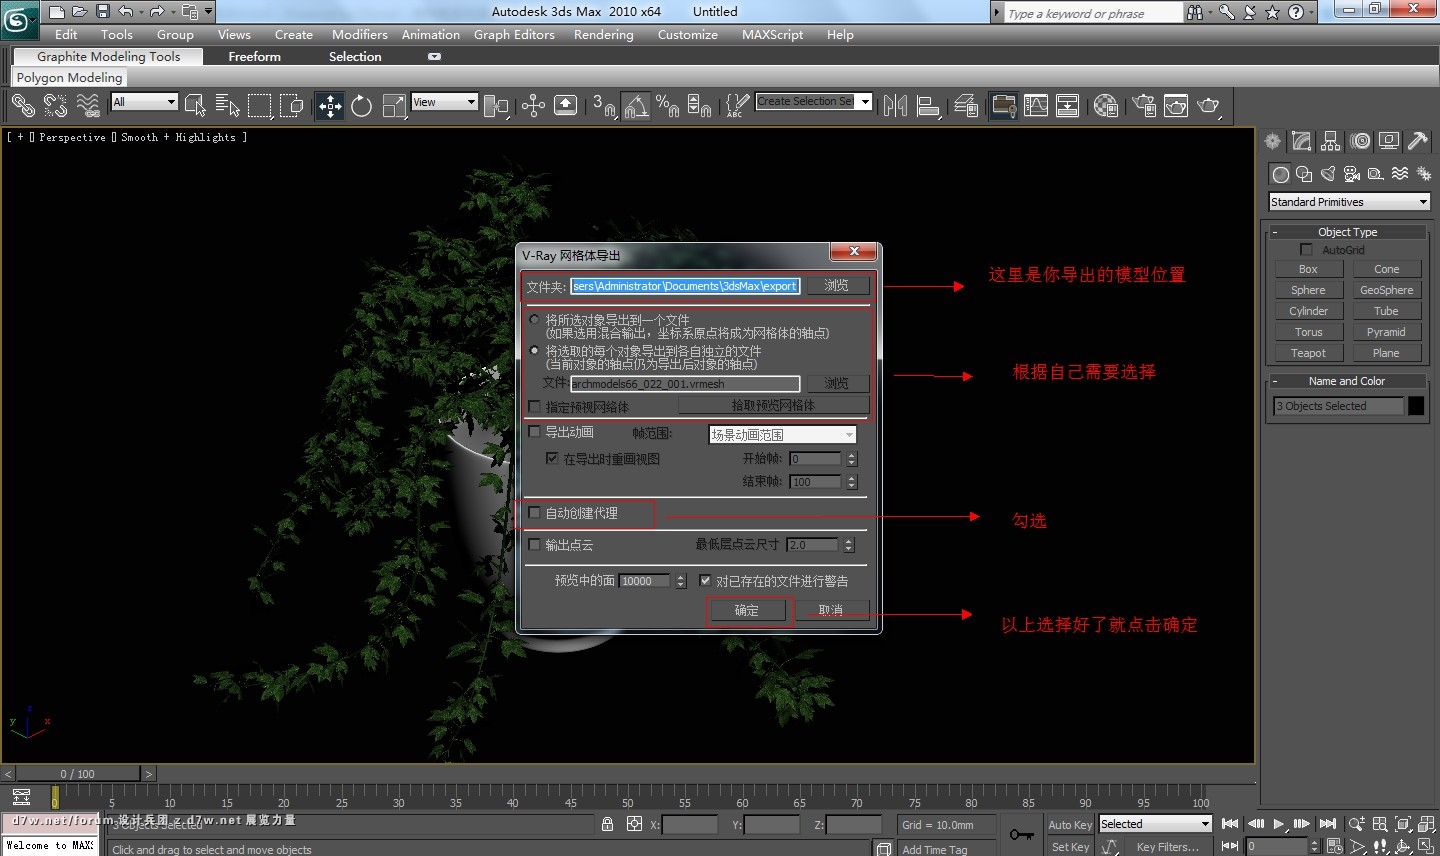The image size is (1440, 856).
Task: Click the object color swatch
Action: (1416, 406)
